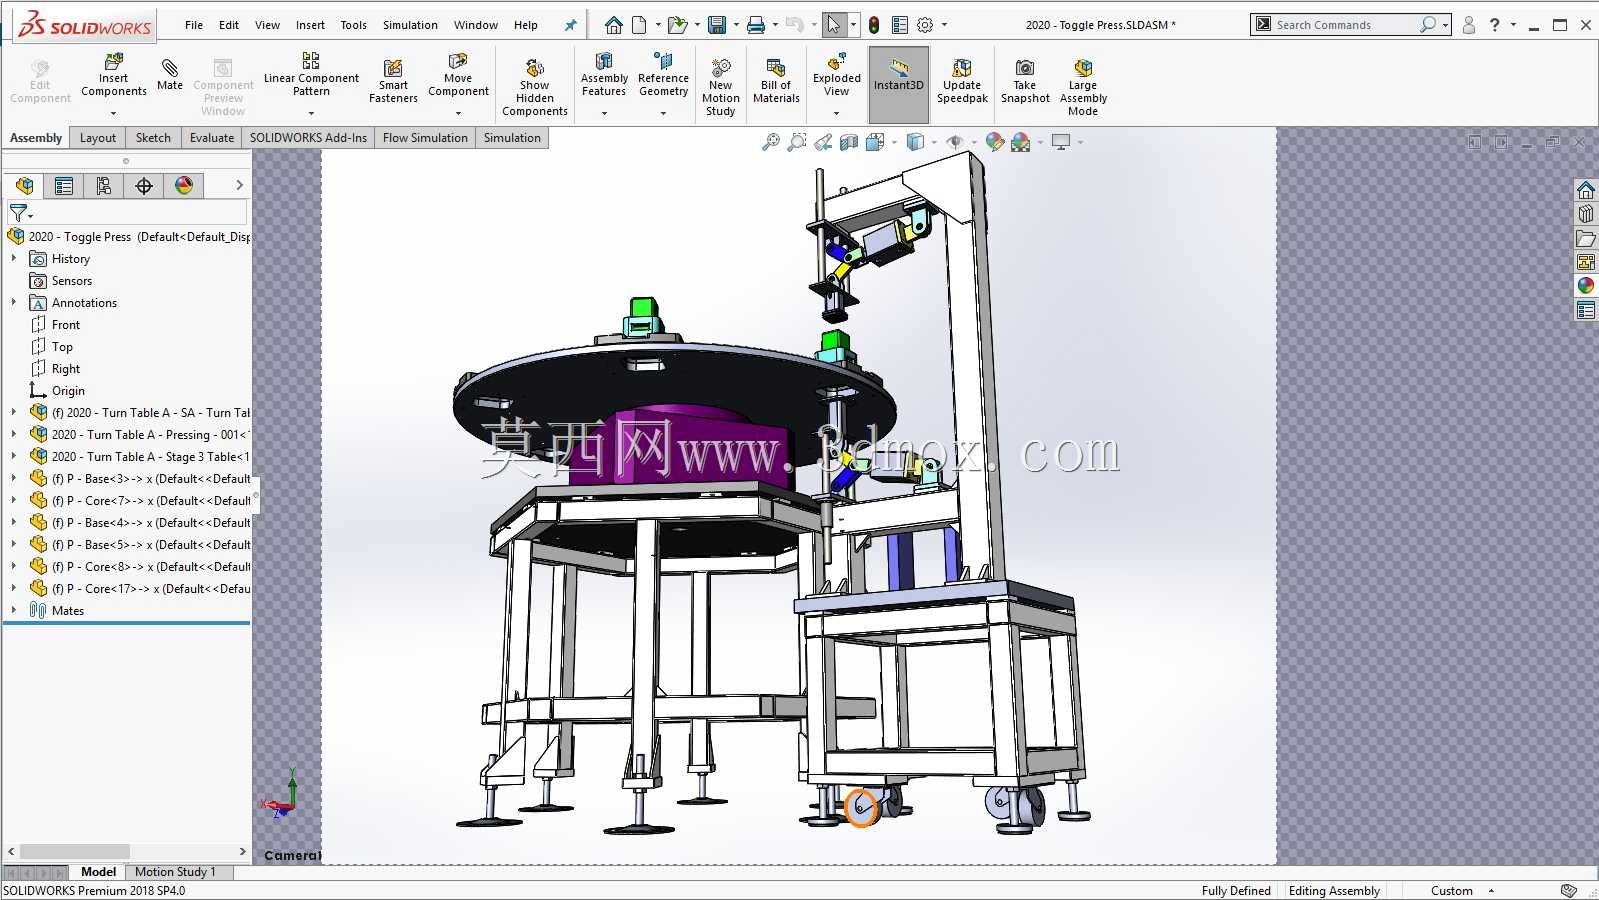
Task: Open Assembly Features tool
Action: pos(604,75)
